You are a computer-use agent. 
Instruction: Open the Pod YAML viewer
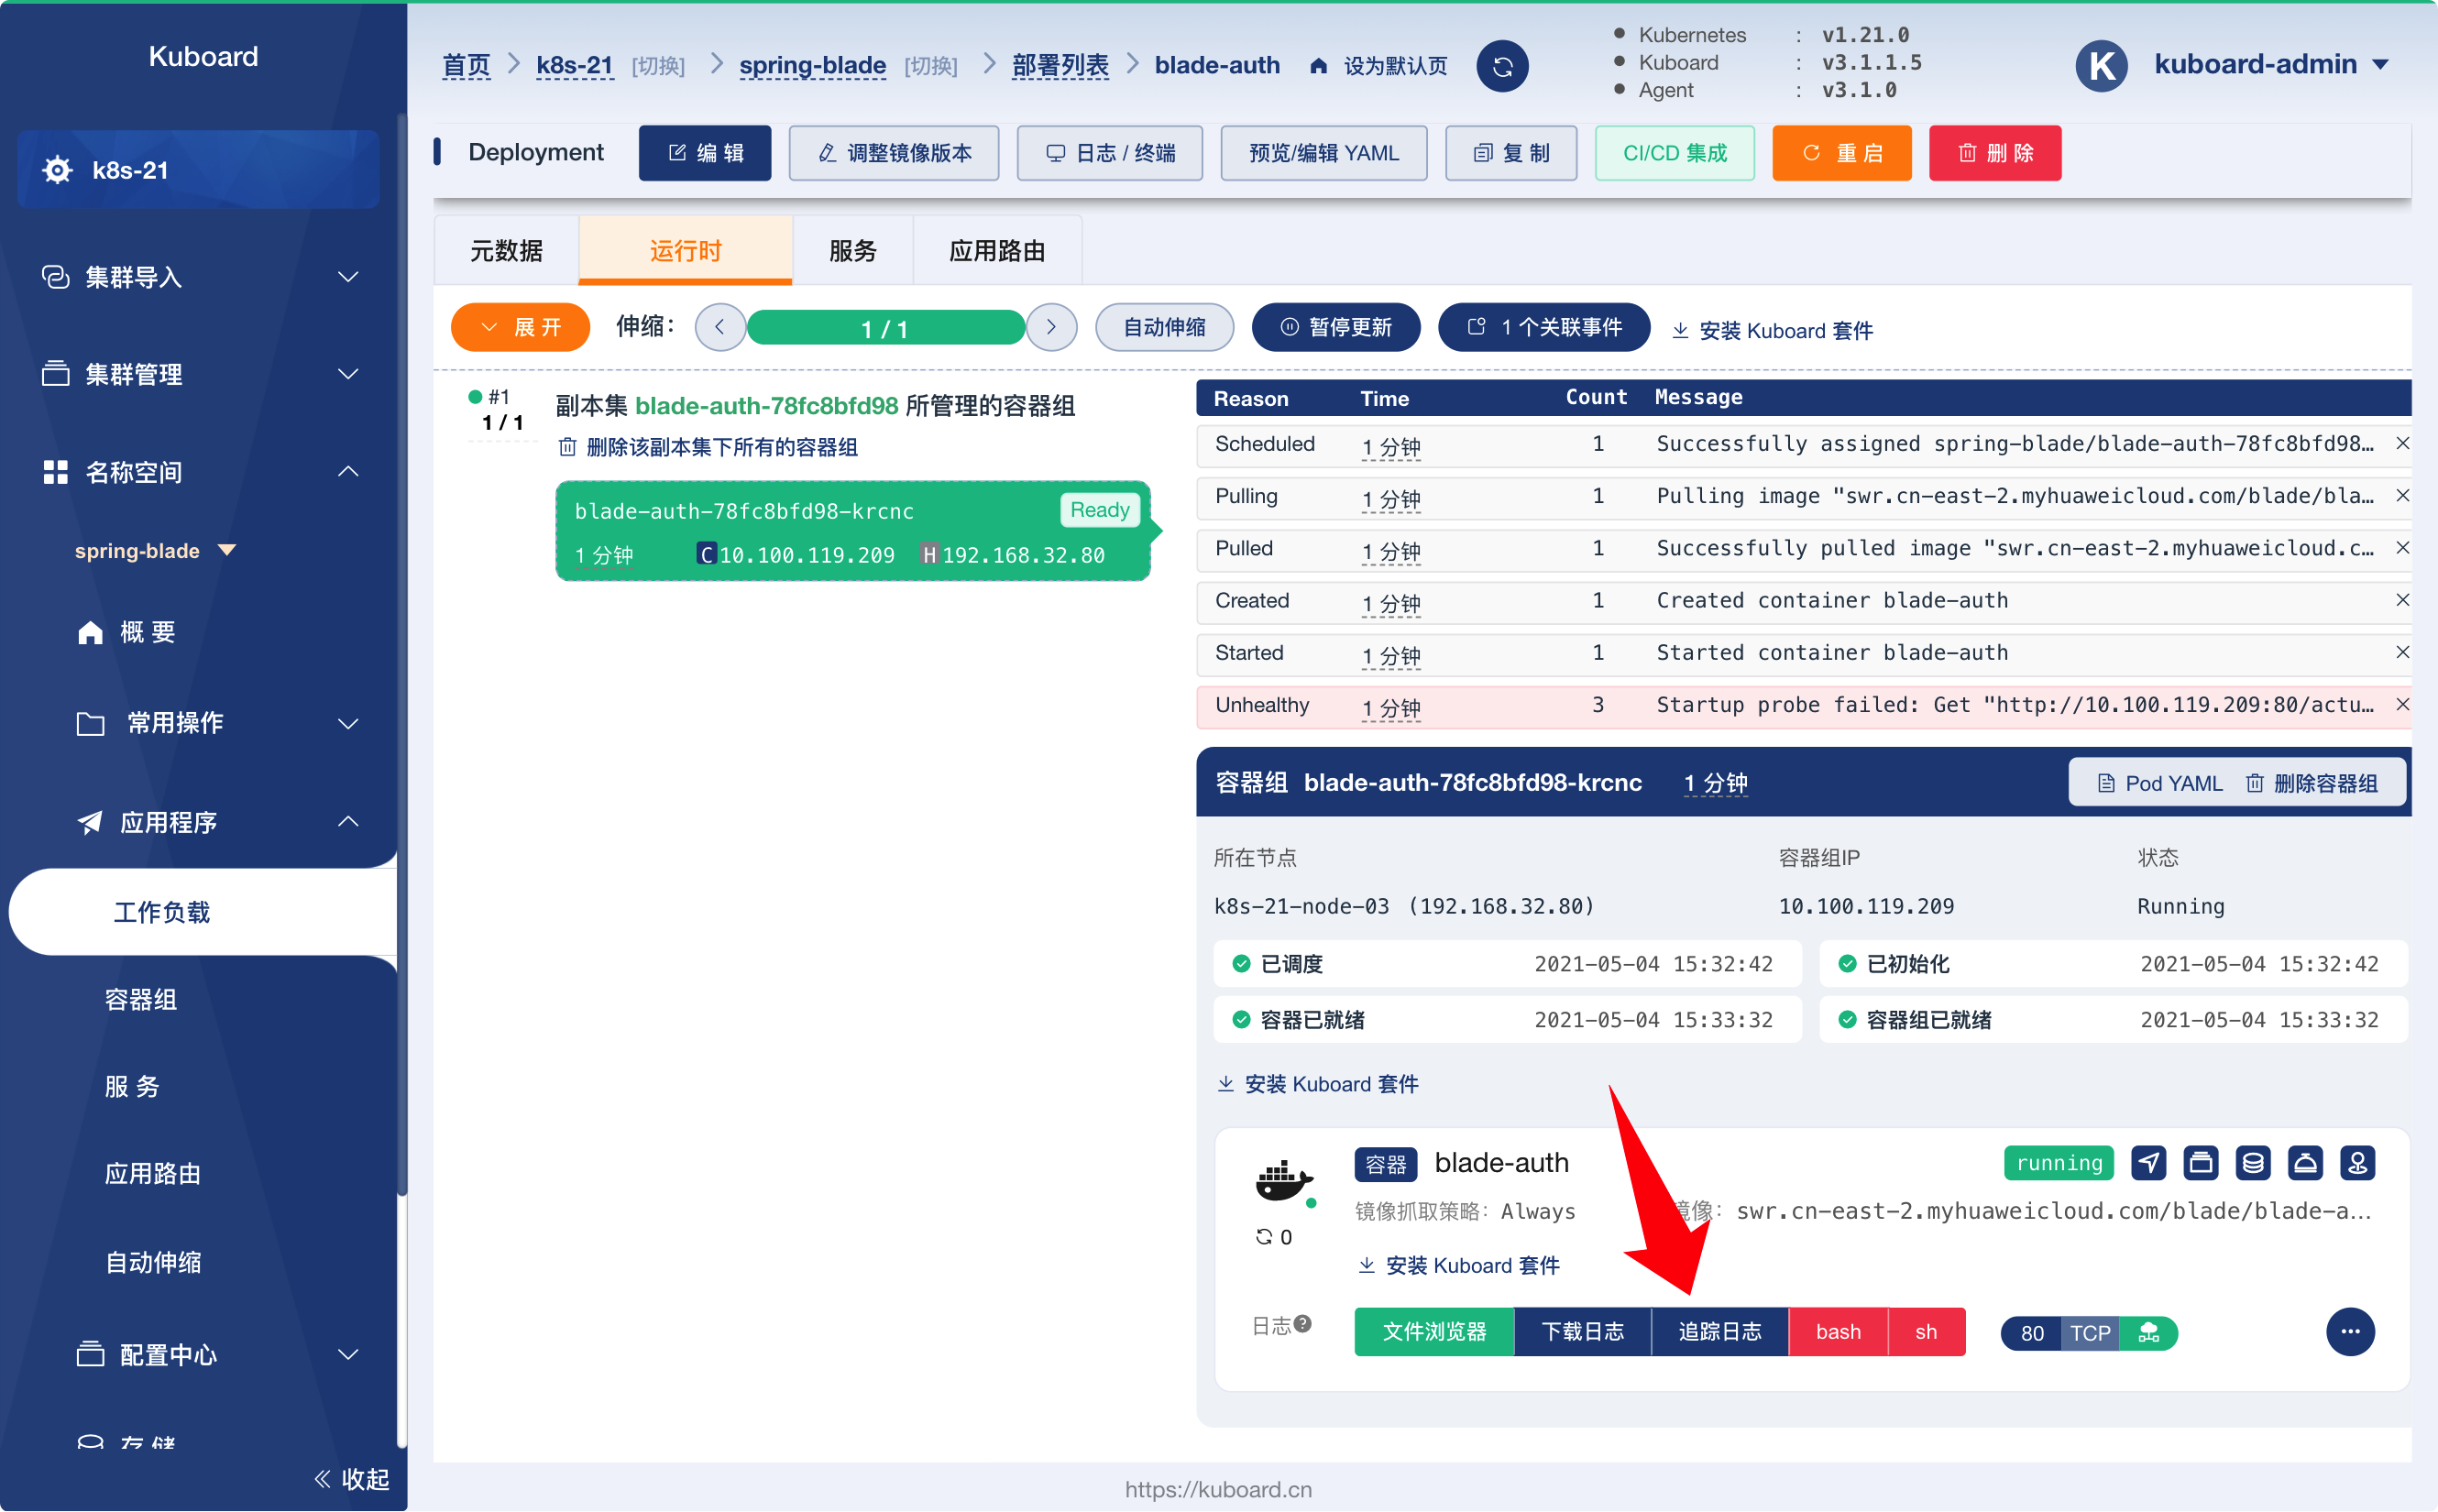[2160, 783]
